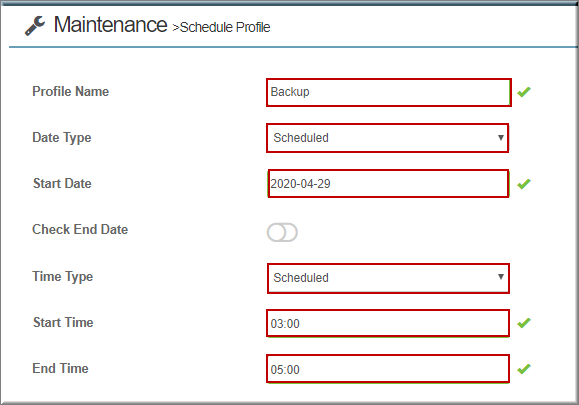
Task: Click the green checkmark beside Start Date
Action: tap(524, 183)
